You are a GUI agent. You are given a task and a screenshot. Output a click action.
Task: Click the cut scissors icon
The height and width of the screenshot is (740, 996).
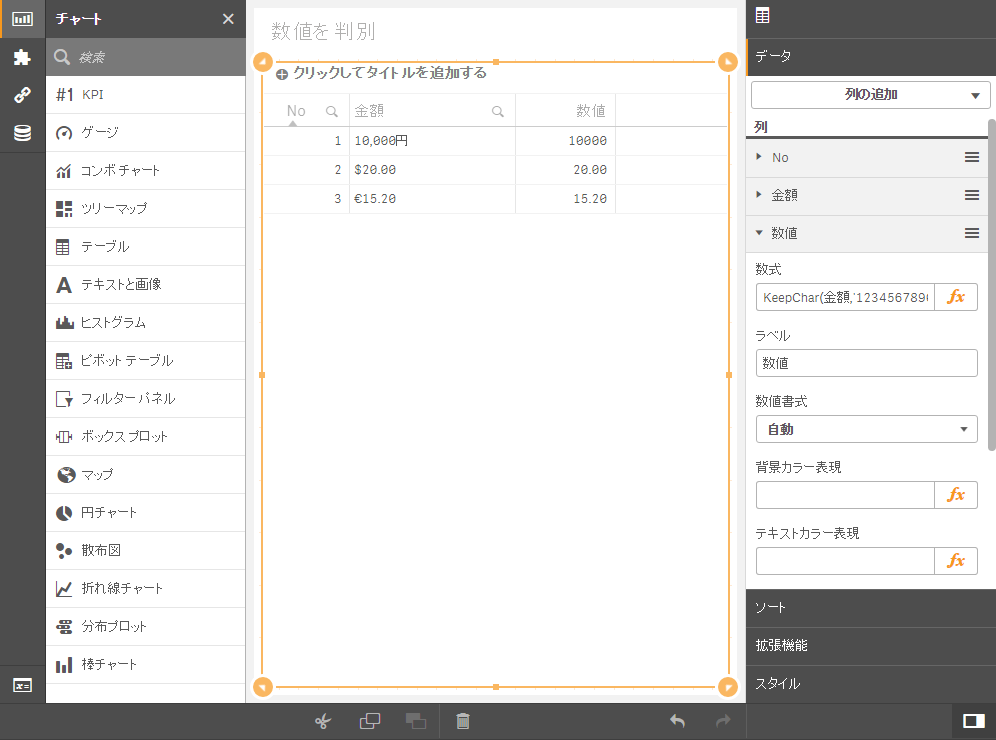tap(322, 721)
